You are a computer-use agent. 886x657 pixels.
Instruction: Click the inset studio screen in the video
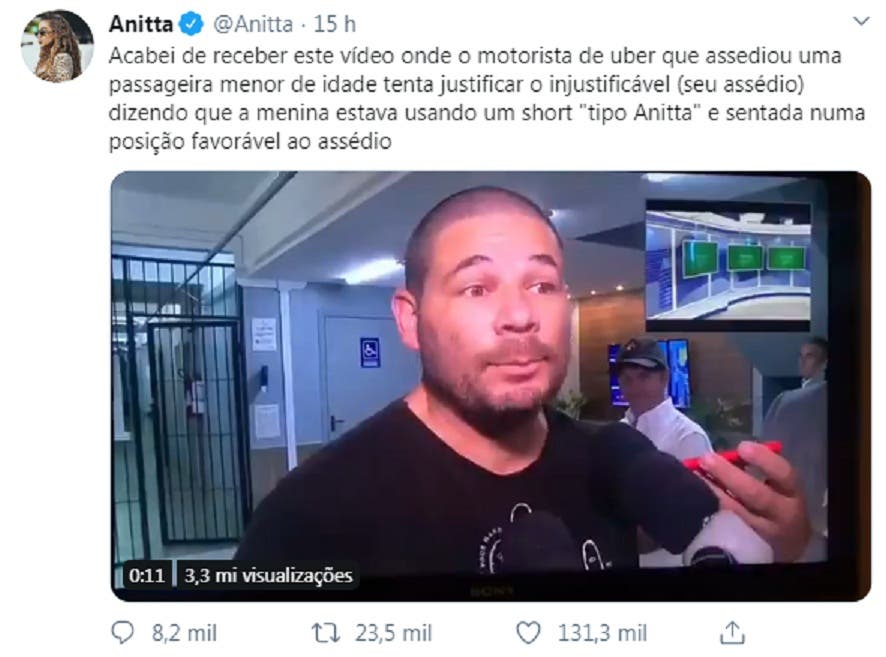(728, 265)
